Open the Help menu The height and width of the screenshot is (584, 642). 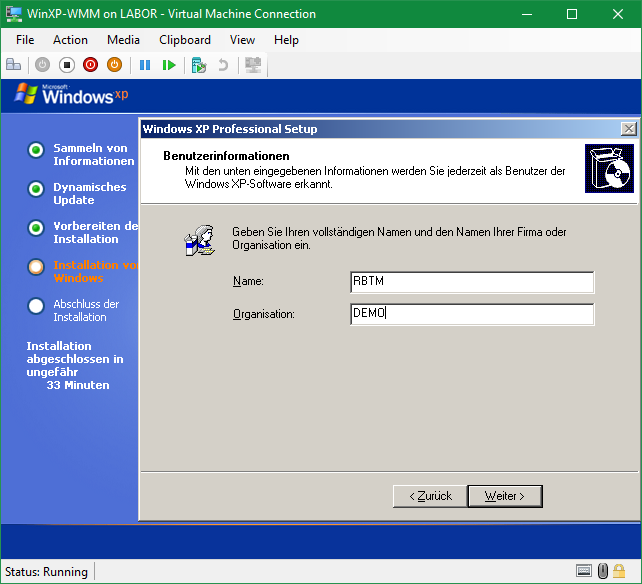pos(286,40)
